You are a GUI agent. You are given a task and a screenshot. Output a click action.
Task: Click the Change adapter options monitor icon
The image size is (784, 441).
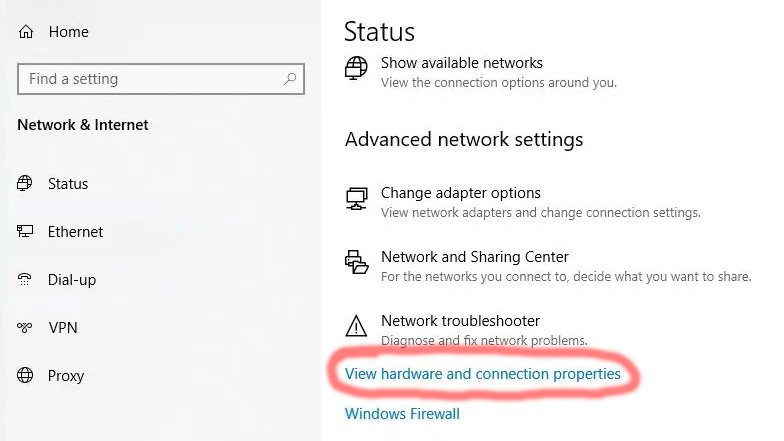coord(356,198)
